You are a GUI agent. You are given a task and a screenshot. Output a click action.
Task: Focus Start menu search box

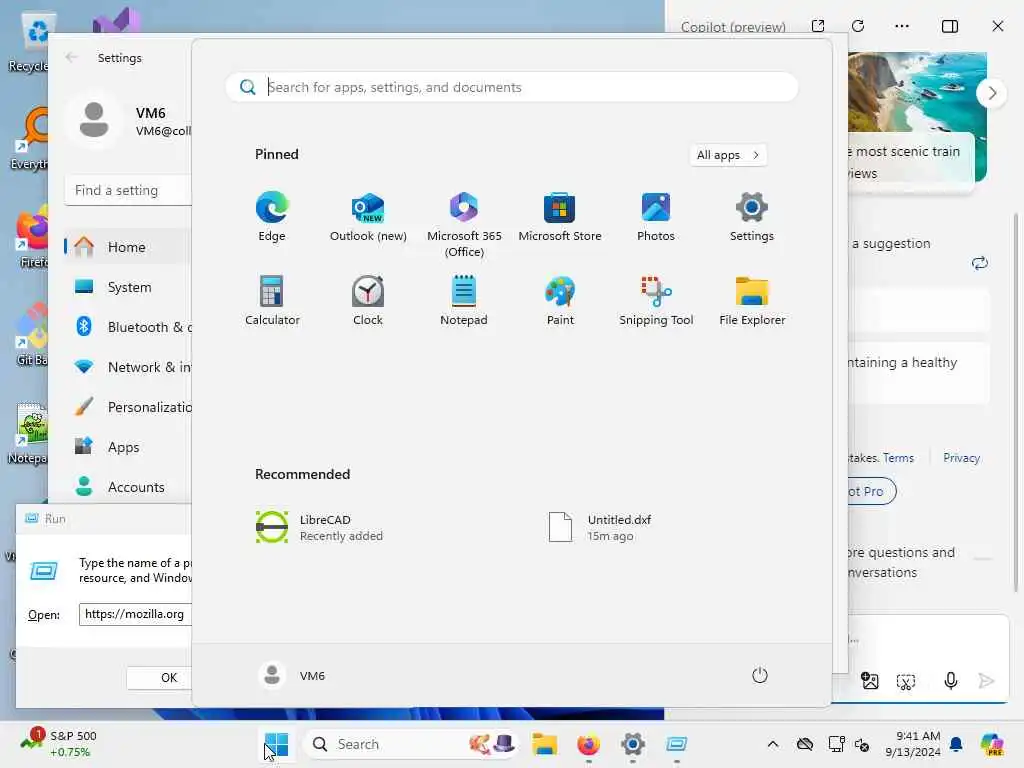(x=512, y=87)
